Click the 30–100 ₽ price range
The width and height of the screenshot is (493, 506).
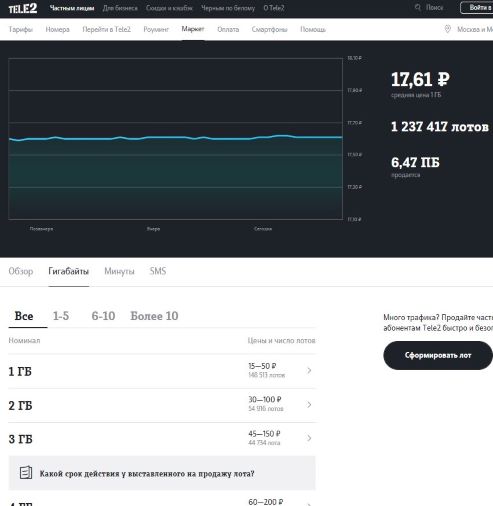coord(265,399)
